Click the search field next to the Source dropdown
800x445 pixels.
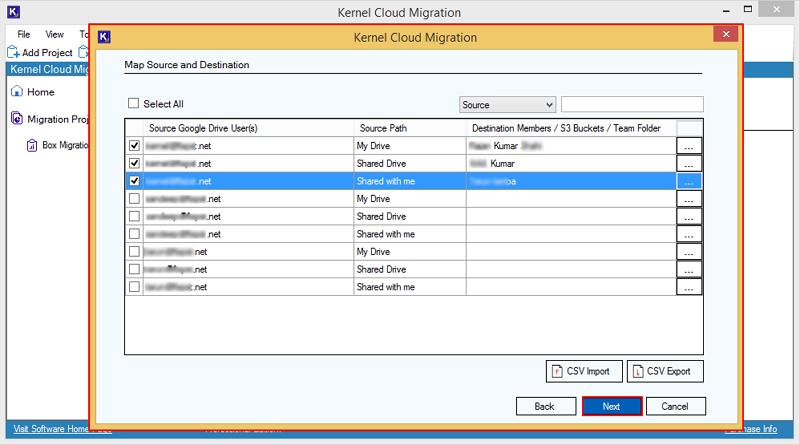(632, 104)
